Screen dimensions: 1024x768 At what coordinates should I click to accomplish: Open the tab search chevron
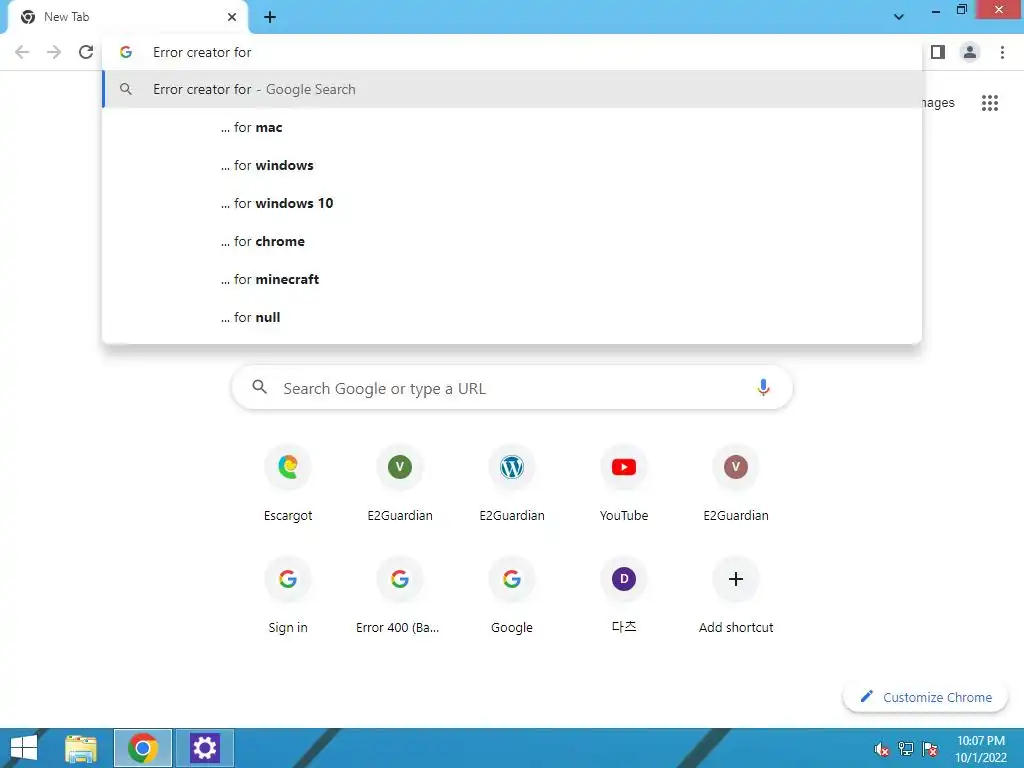pyautogui.click(x=899, y=17)
